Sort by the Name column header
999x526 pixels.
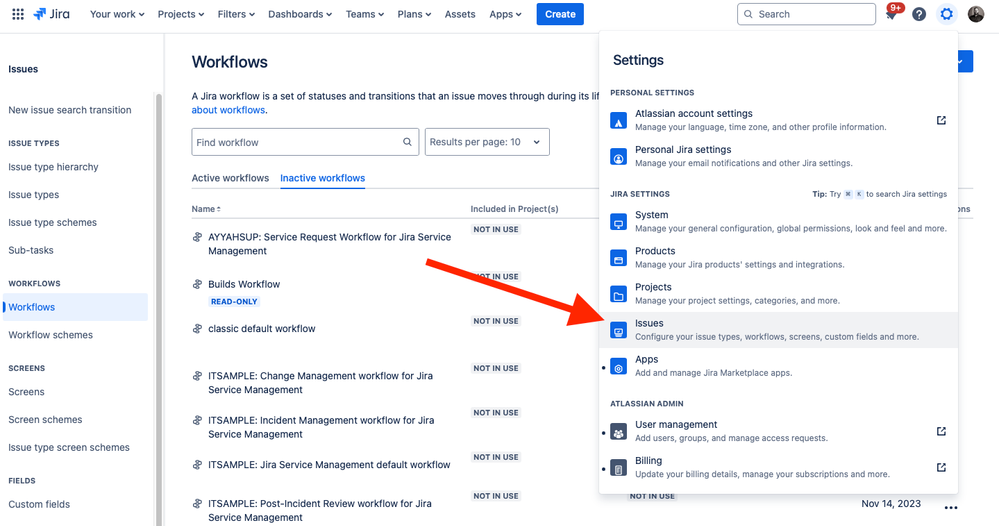[206, 209]
